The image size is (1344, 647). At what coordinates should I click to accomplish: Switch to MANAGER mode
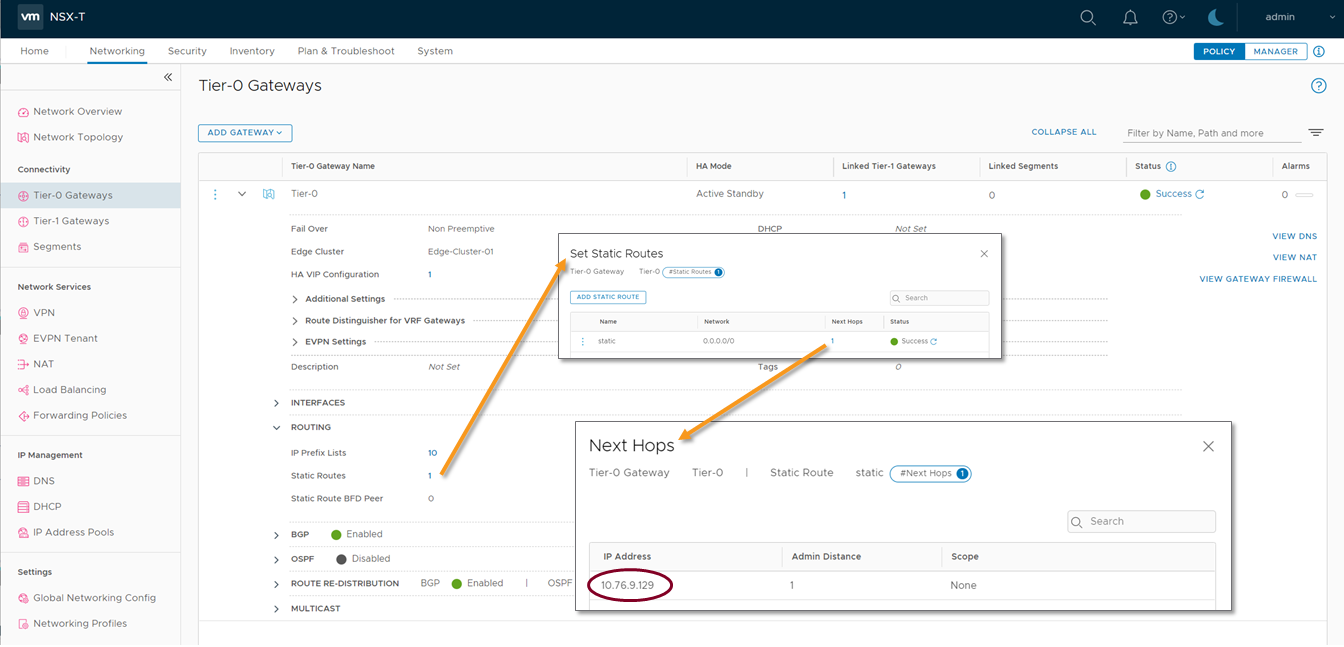pos(1275,51)
